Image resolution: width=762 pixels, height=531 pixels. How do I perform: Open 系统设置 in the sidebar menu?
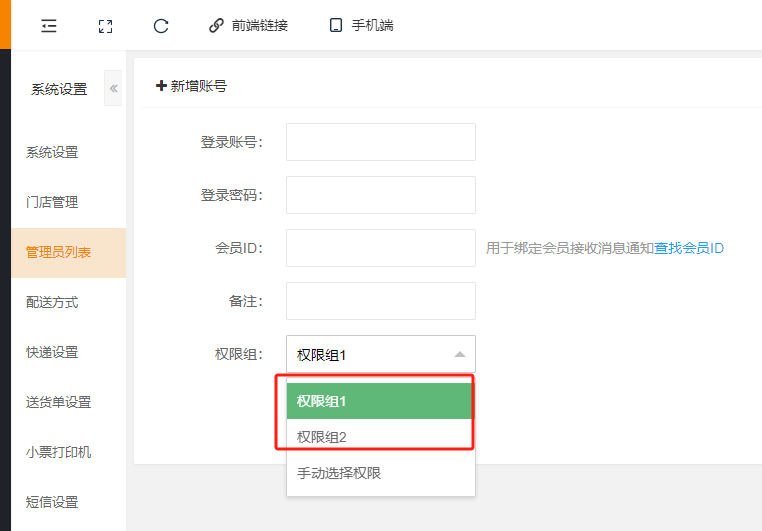52,152
